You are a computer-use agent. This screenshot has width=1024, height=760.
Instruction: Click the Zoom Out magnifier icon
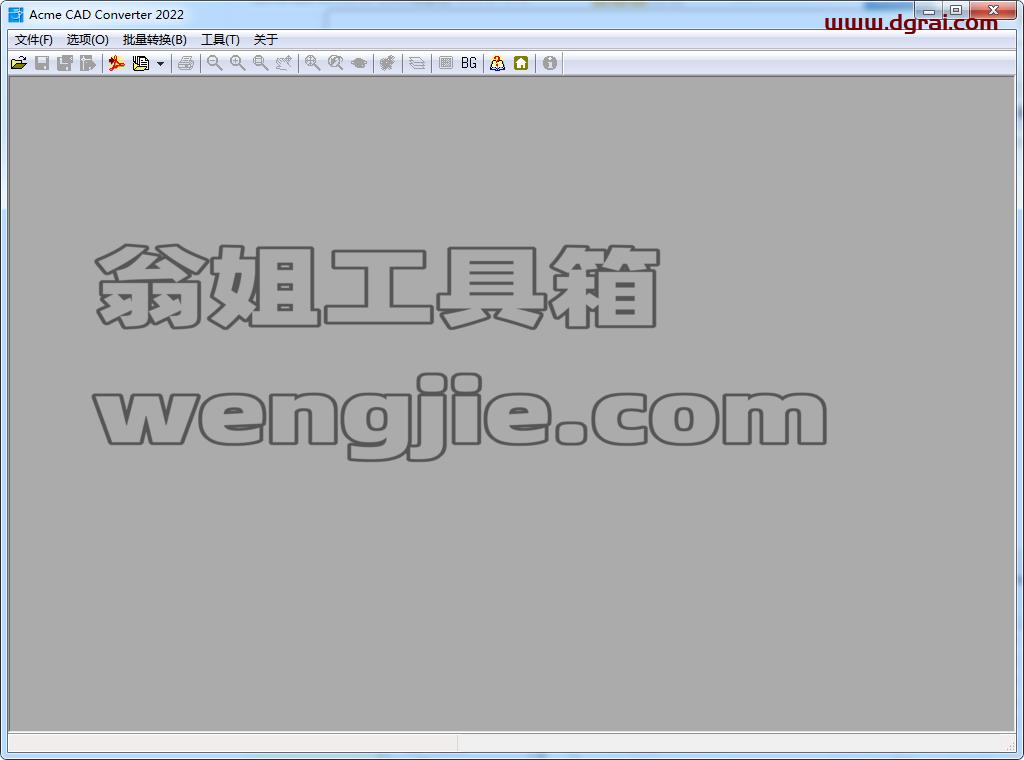[214, 63]
